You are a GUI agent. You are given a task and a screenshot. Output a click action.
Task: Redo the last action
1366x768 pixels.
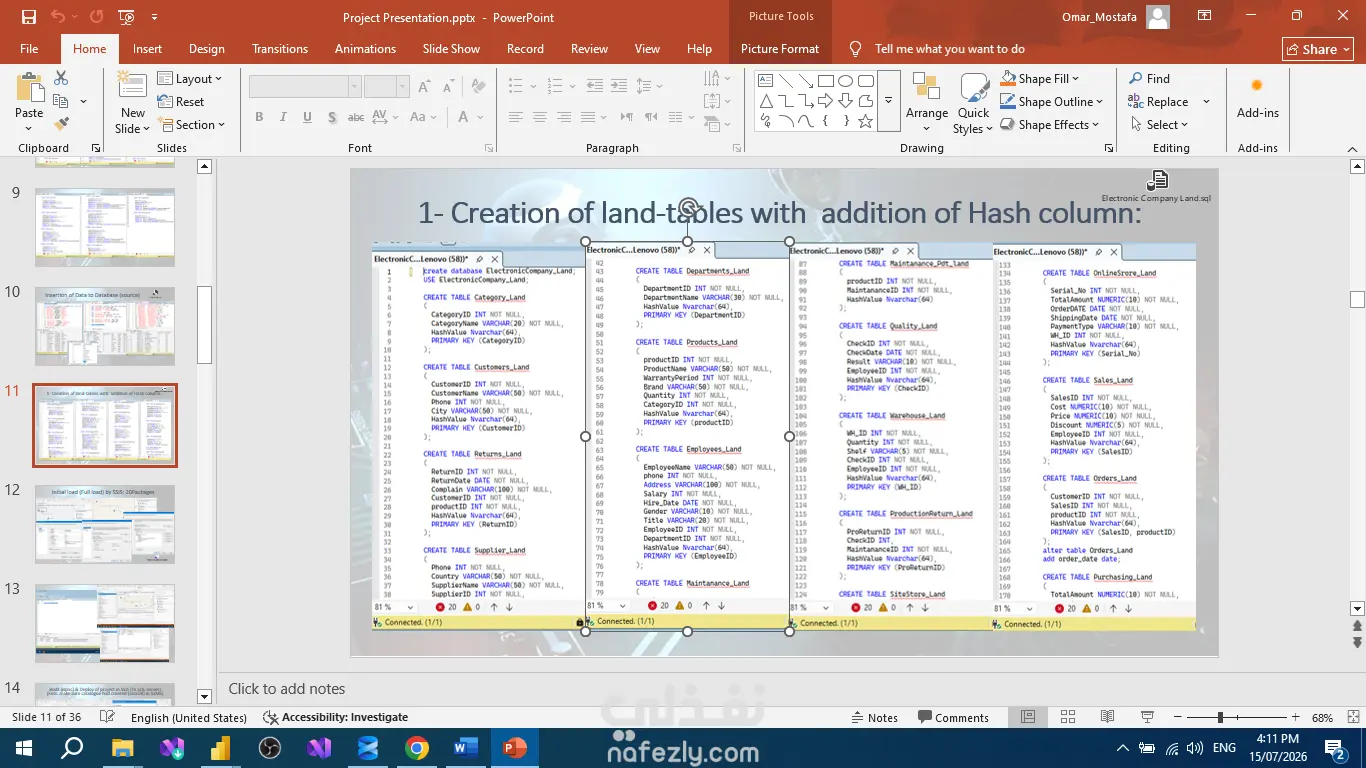[x=96, y=17]
